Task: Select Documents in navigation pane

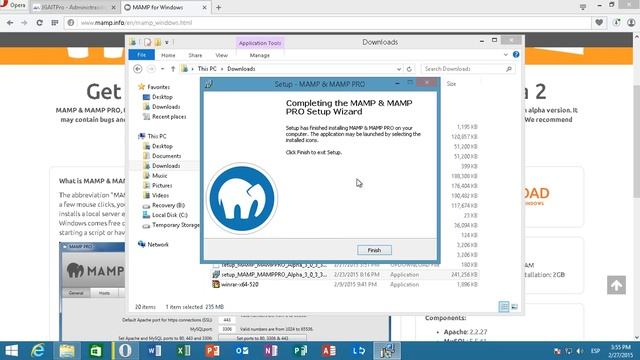Action: 166,156
